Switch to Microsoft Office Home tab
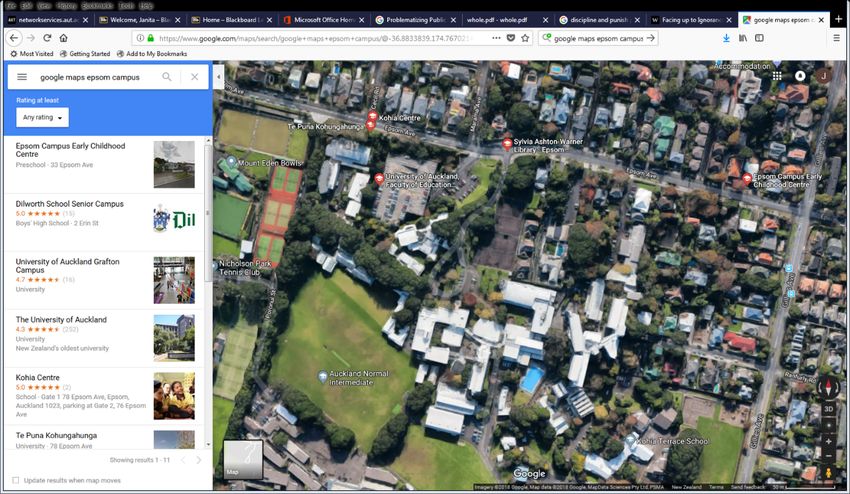 [324, 20]
